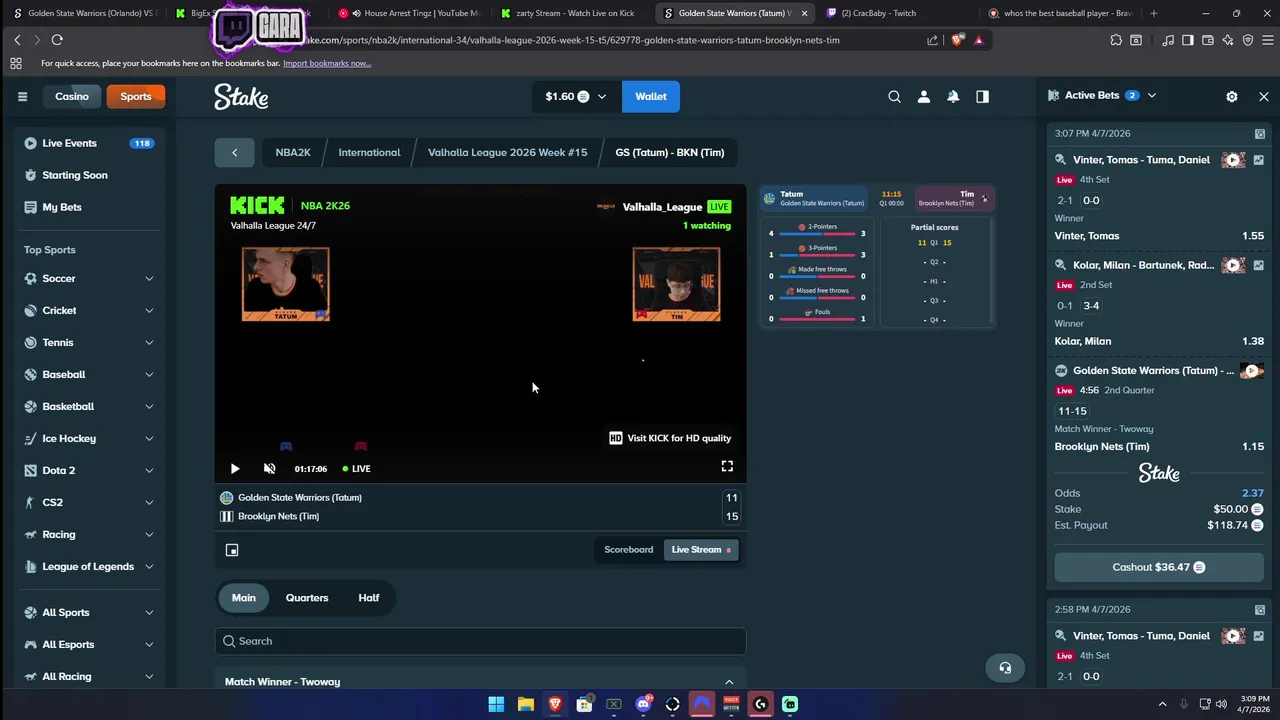
Task: Play the Kick live stream
Action: (235, 468)
